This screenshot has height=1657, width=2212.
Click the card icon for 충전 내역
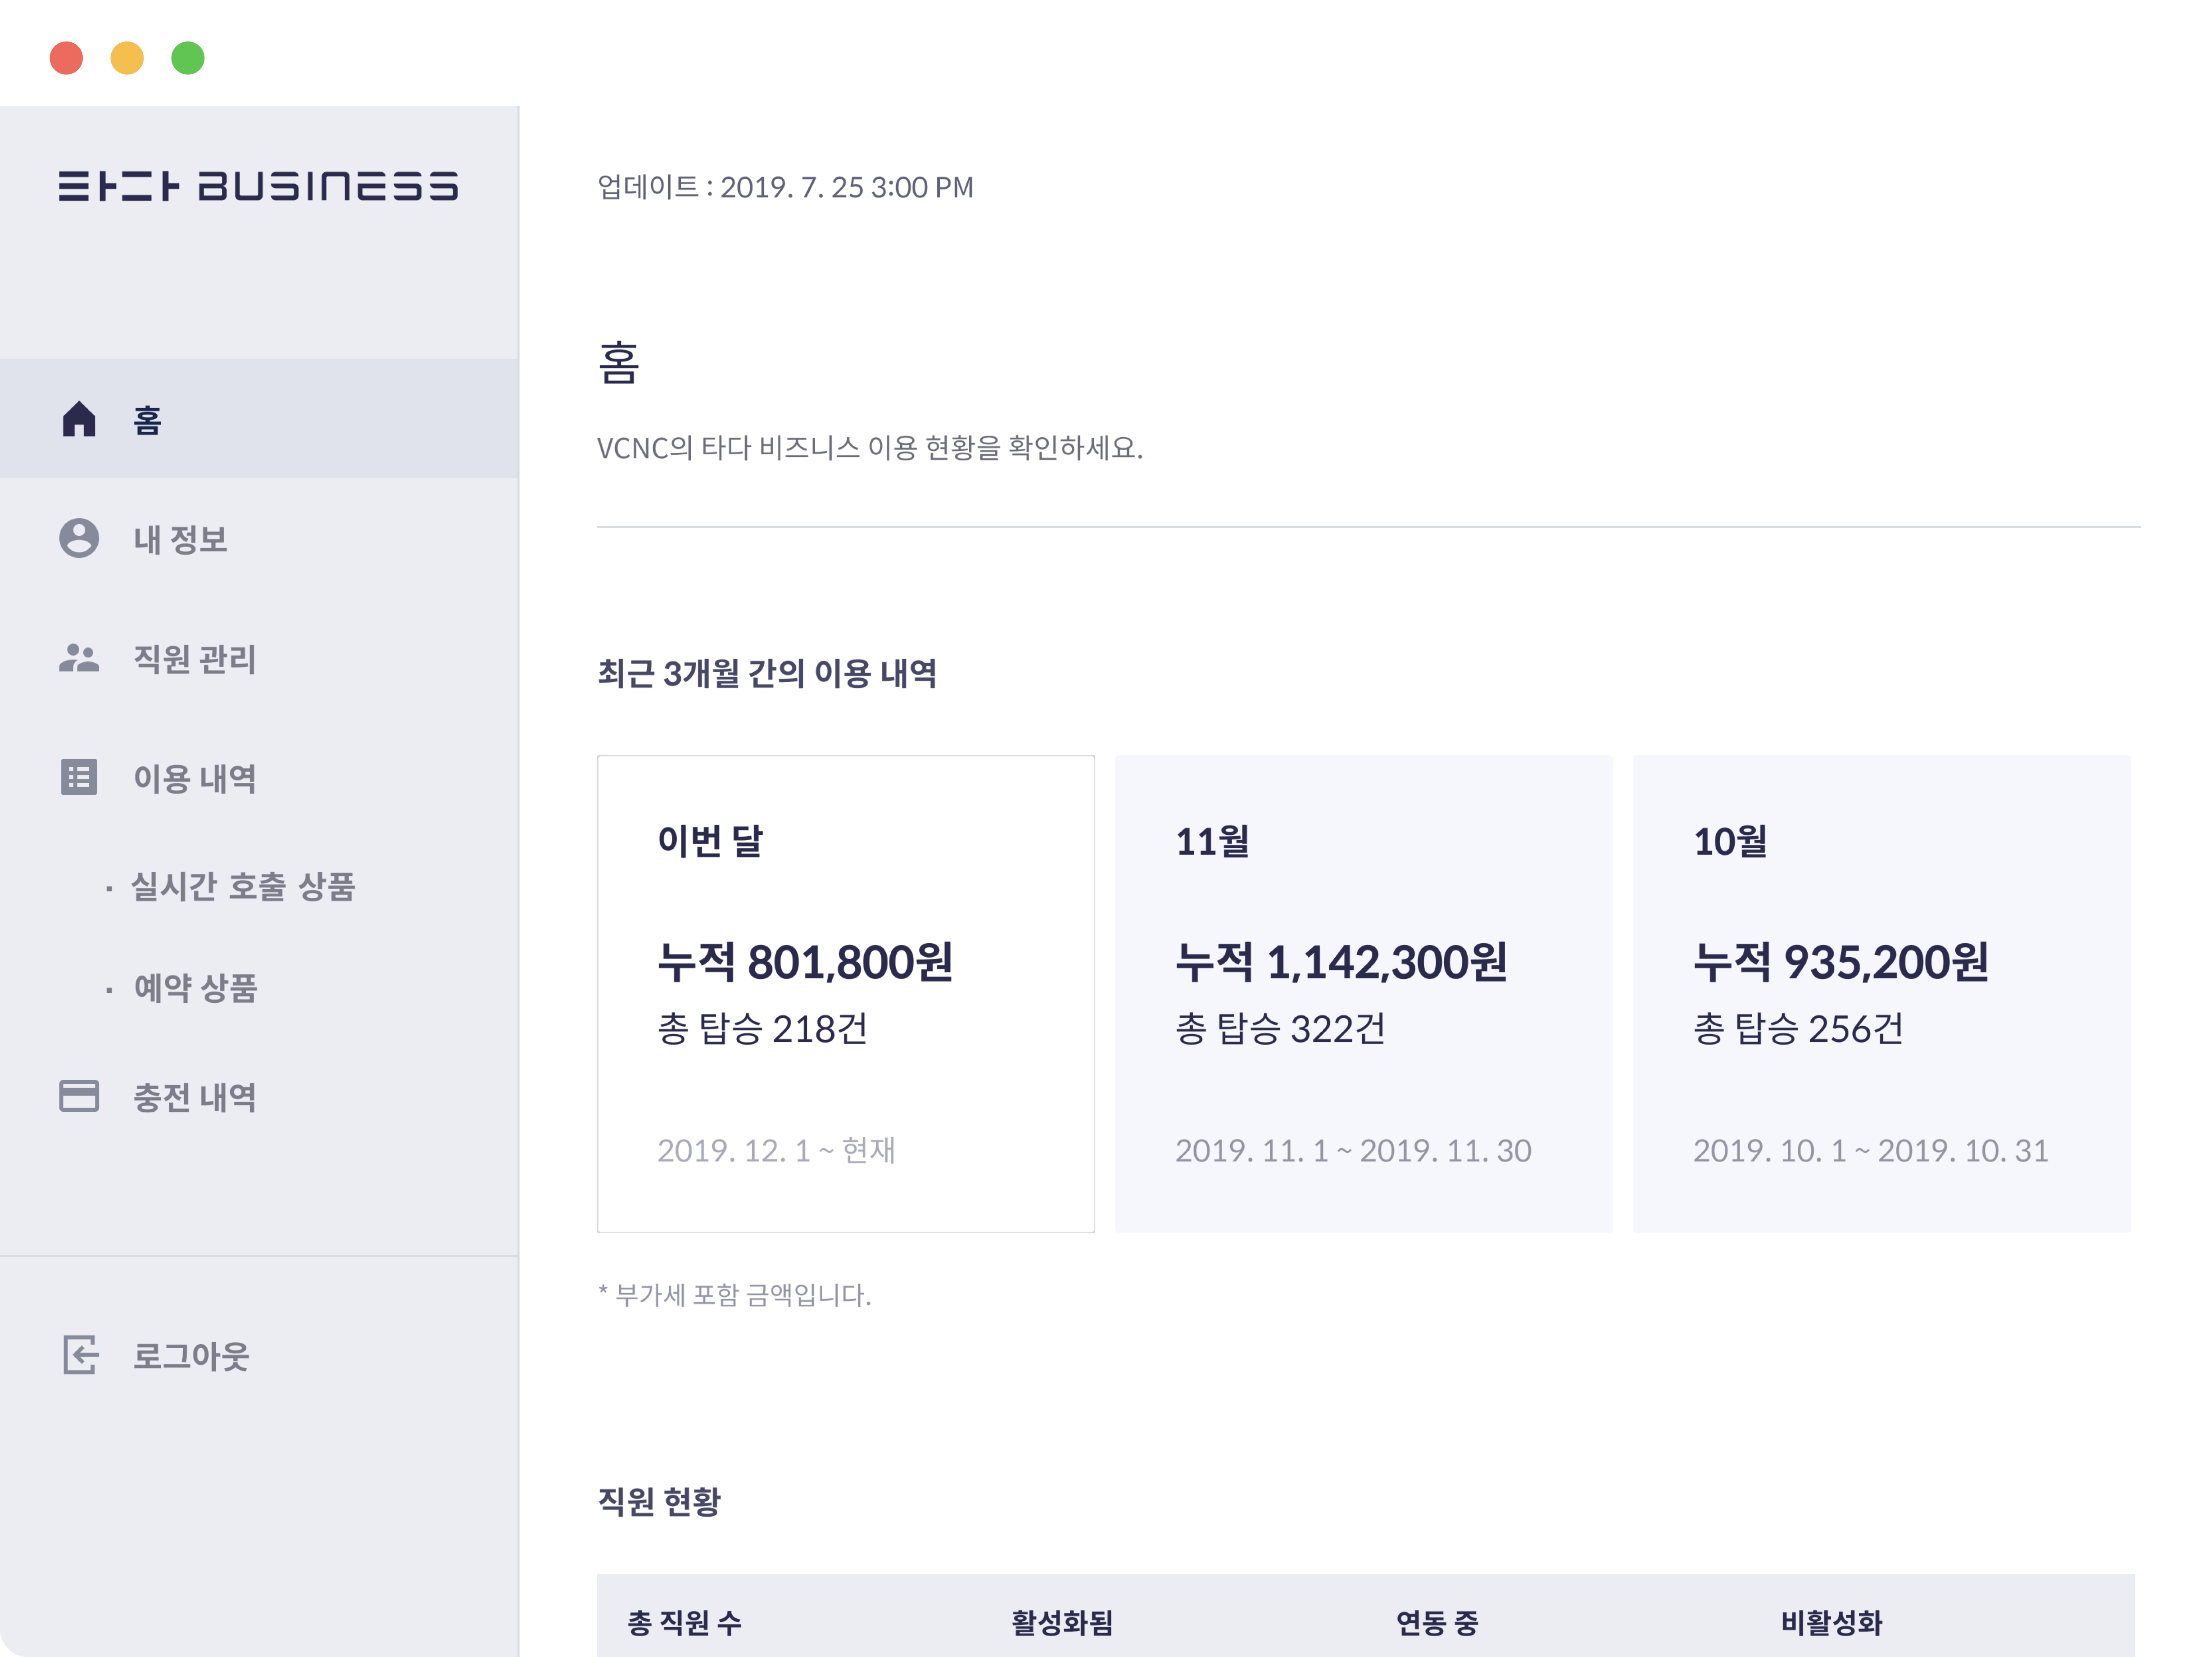pyautogui.click(x=79, y=1096)
